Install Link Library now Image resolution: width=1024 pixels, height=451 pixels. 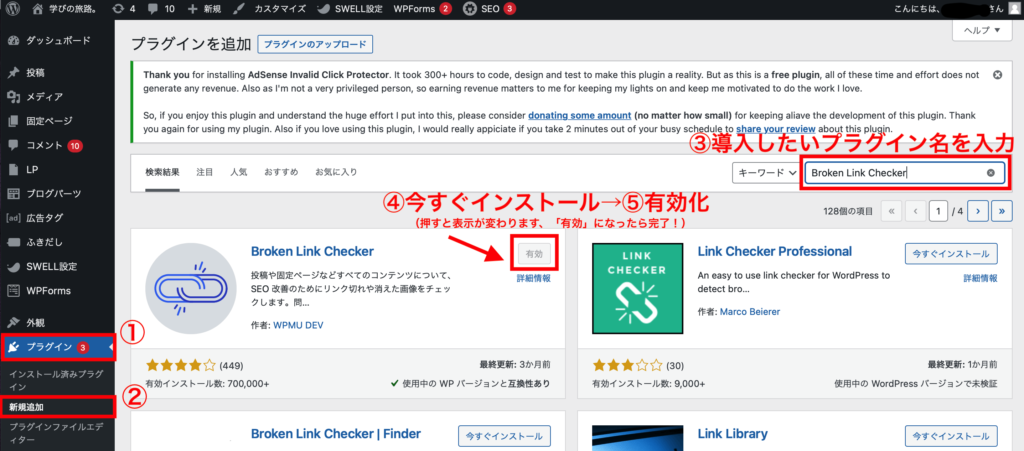click(x=952, y=435)
